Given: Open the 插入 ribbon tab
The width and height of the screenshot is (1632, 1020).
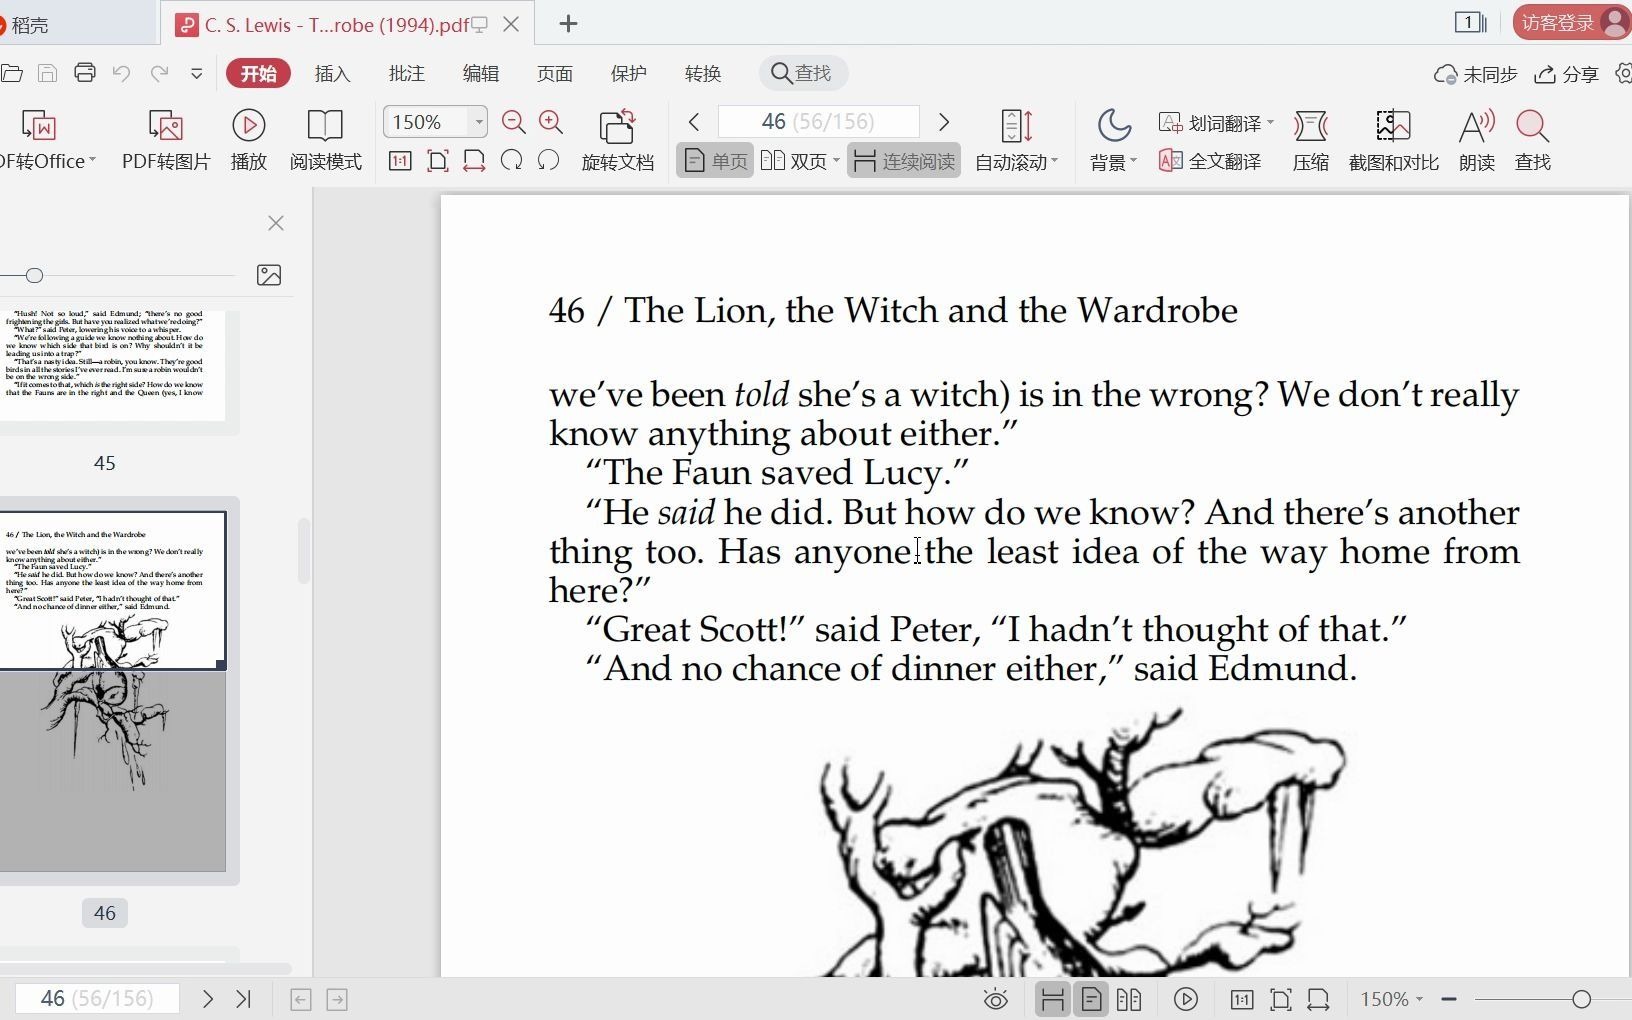Looking at the screenshot, I should [x=333, y=73].
